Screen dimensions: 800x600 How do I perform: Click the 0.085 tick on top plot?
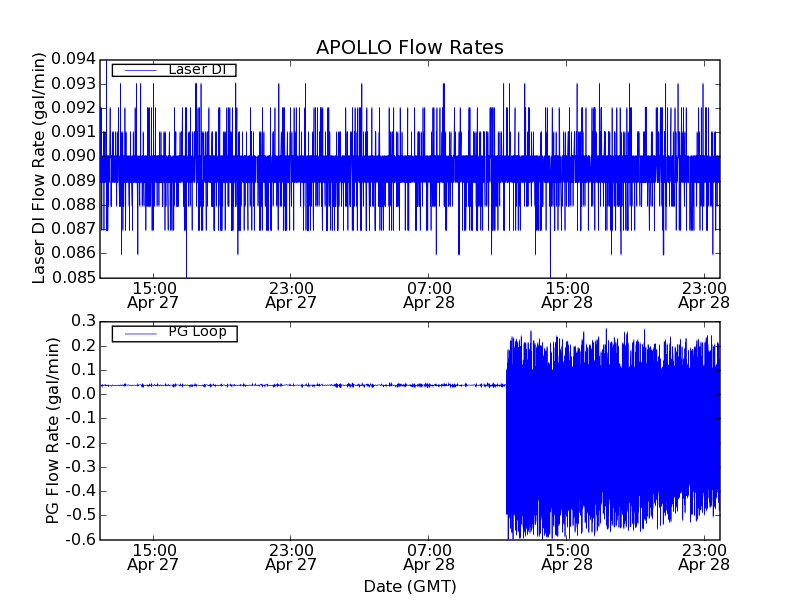coord(70,277)
